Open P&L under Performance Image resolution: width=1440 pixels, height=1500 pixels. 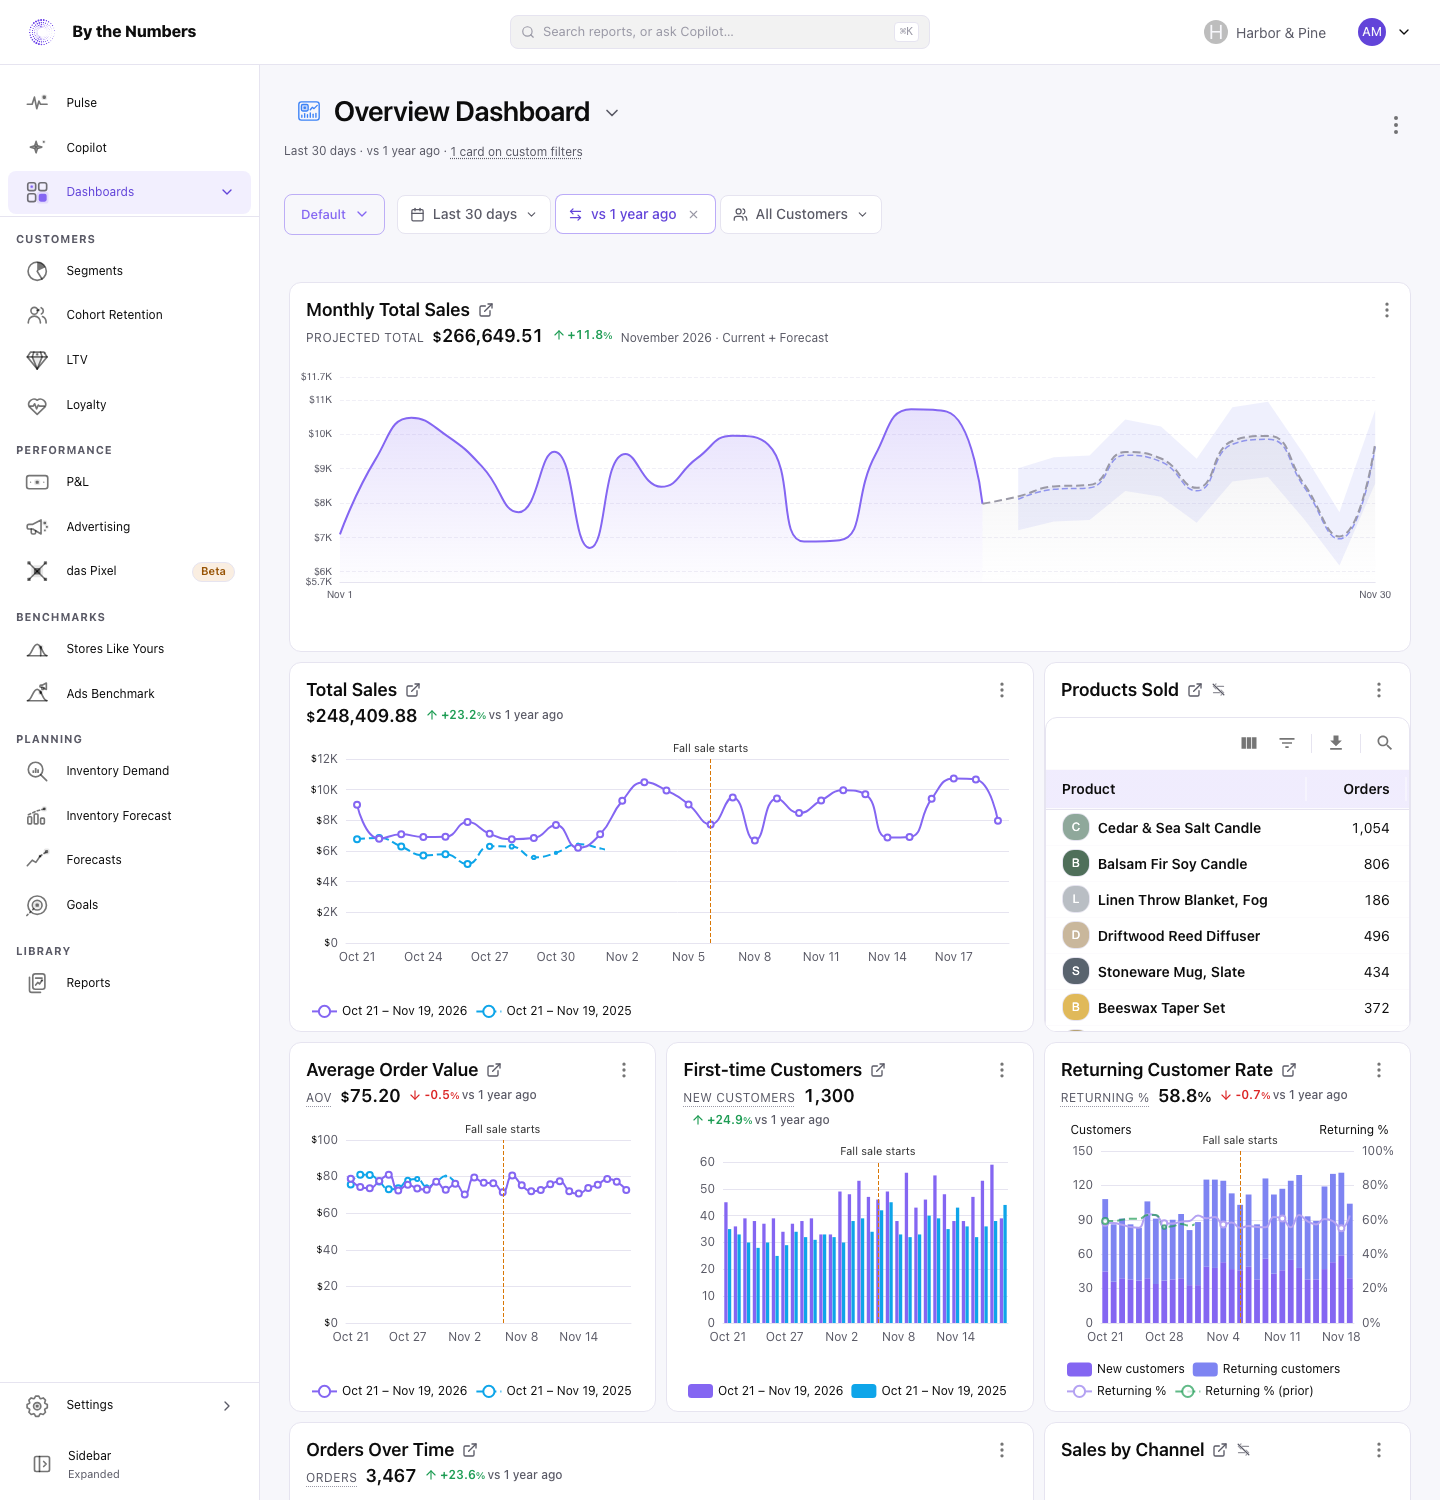(x=130, y=482)
